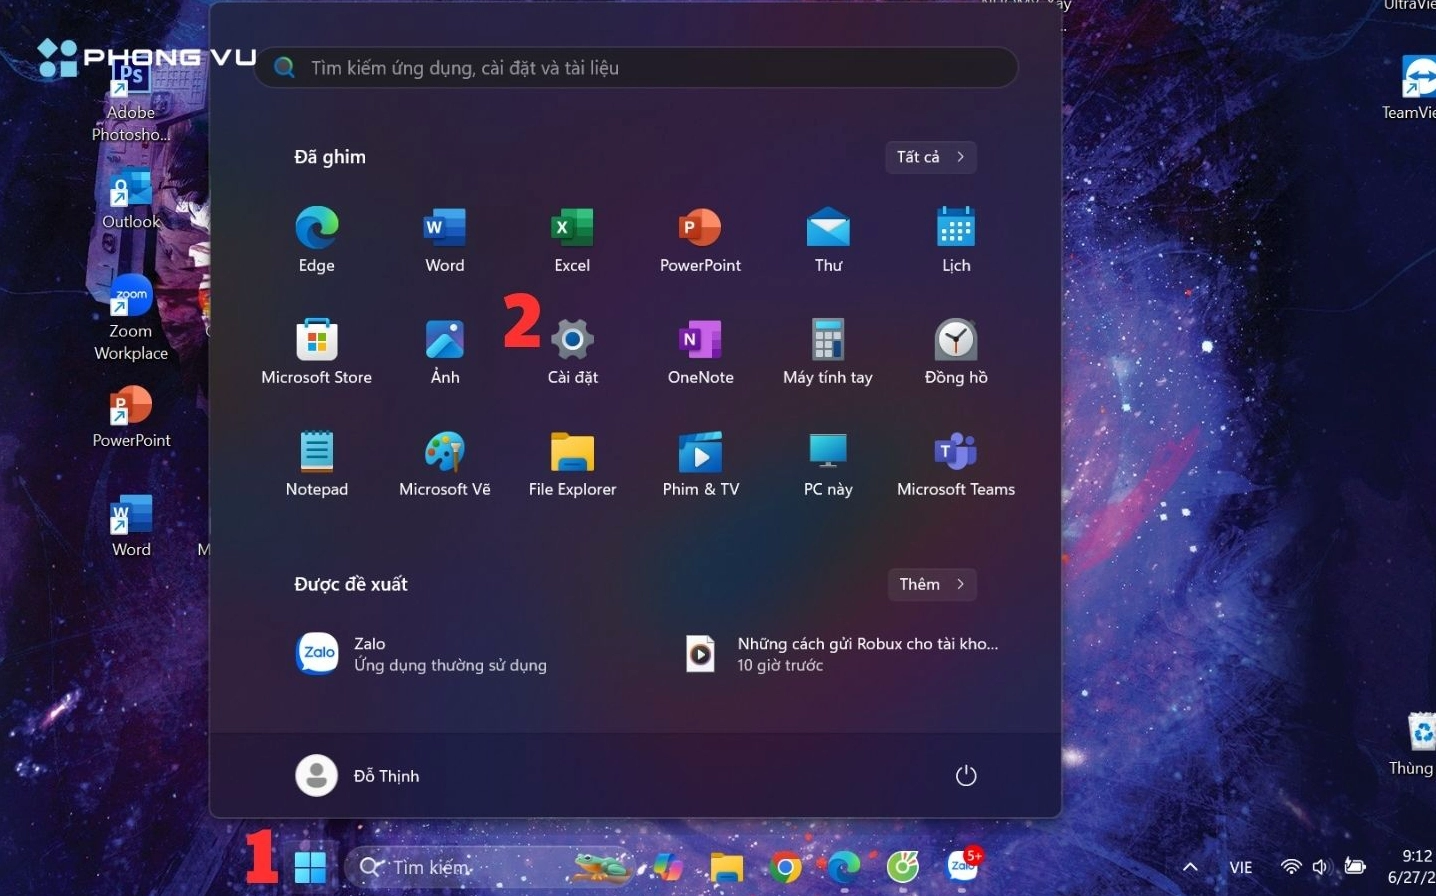The image size is (1436, 896).
Task: Click Thêm to see more recommended items
Action: tap(930, 584)
